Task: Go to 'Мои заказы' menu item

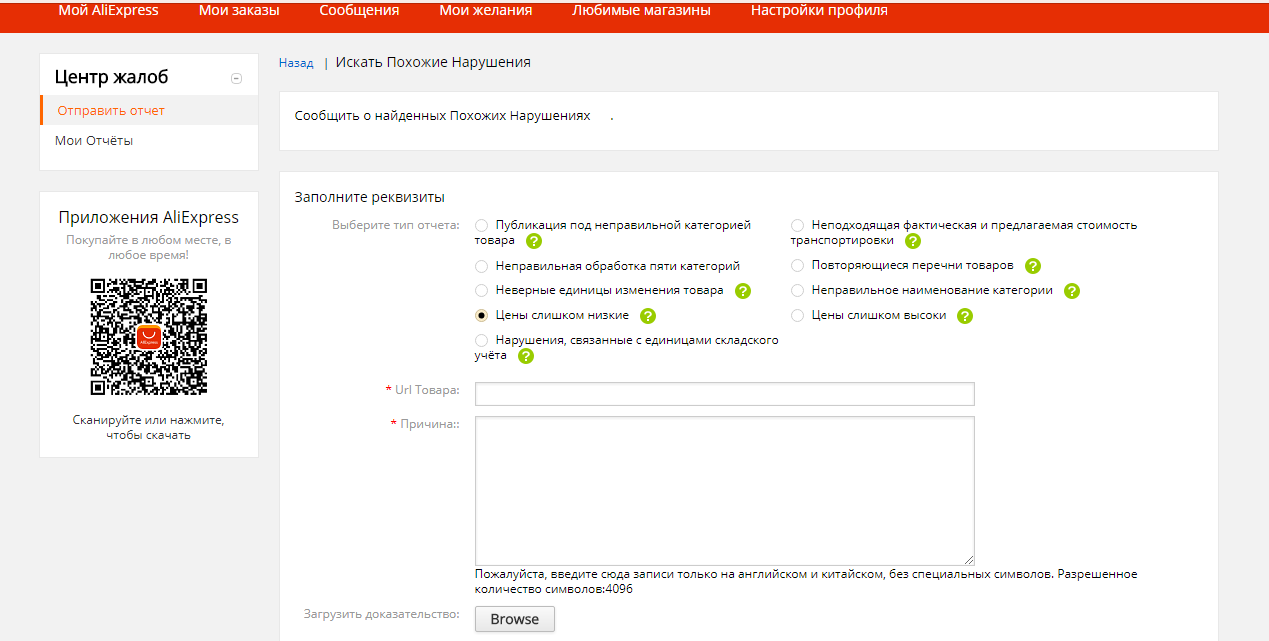Action: (x=239, y=11)
